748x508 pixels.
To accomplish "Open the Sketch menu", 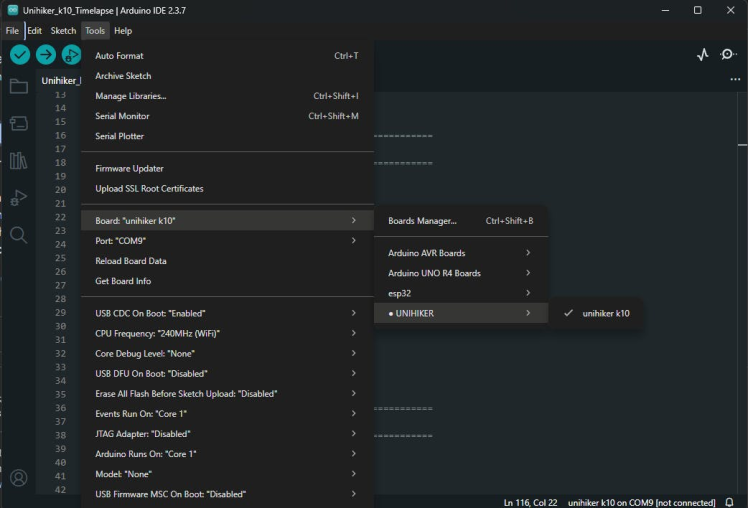I will pyautogui.click(x=63, y=31).
